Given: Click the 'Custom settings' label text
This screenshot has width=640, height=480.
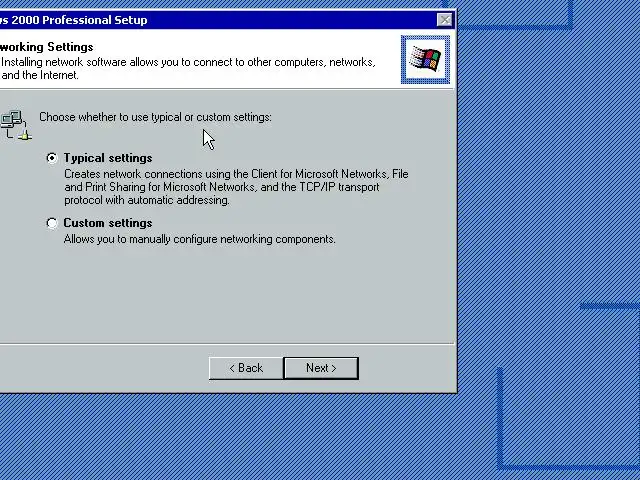Looking at the screenshot, I should [108, 223].
